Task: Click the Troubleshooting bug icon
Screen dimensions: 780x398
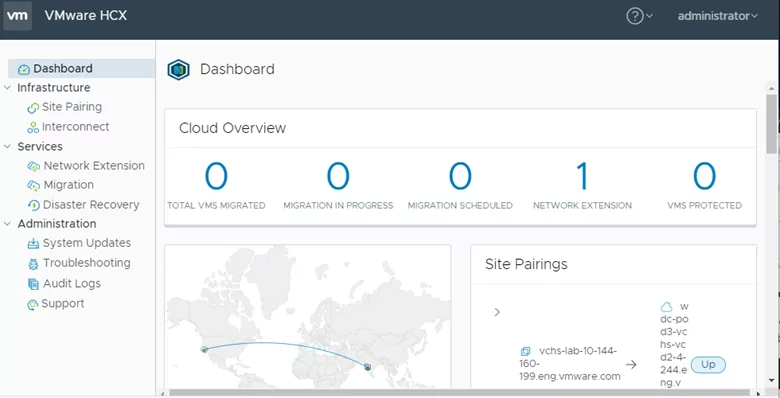Action: pos(33,264)
